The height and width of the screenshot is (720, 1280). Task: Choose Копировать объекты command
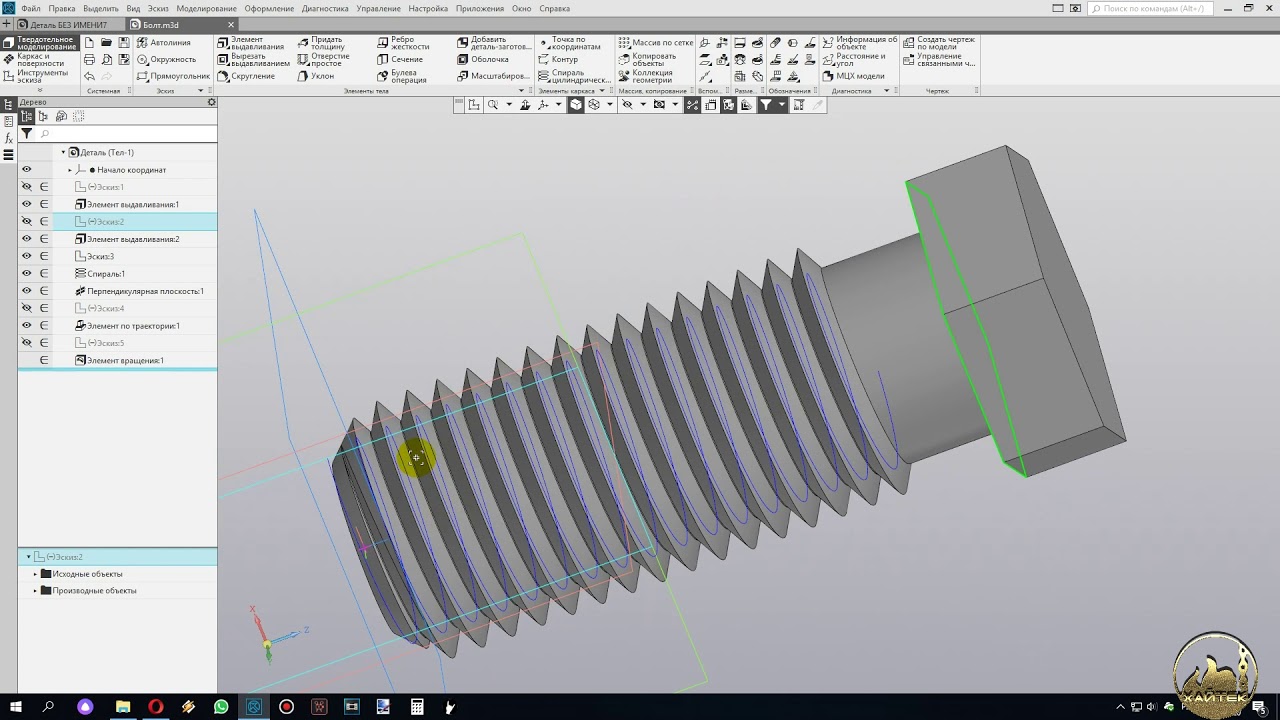pyautogui.click(x=647, y=59)
